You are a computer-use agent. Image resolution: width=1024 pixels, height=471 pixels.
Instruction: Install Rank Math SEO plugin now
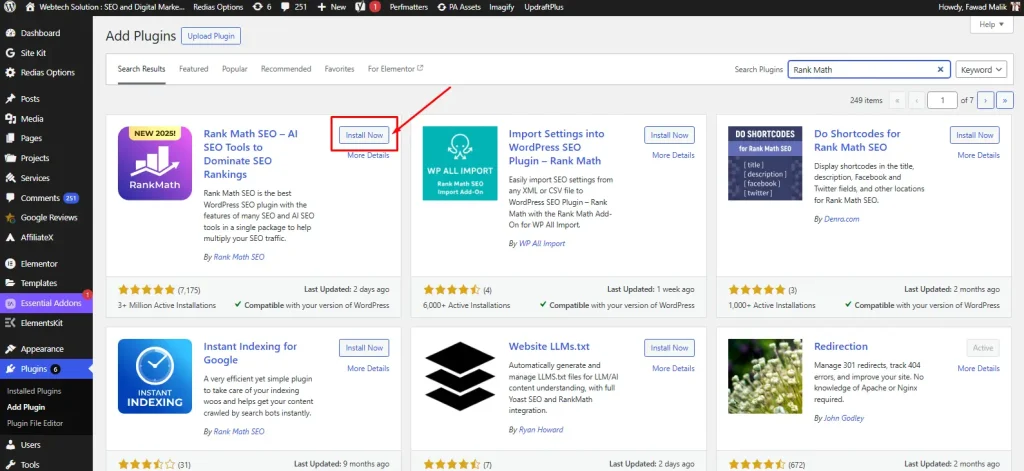click(364, 135)
